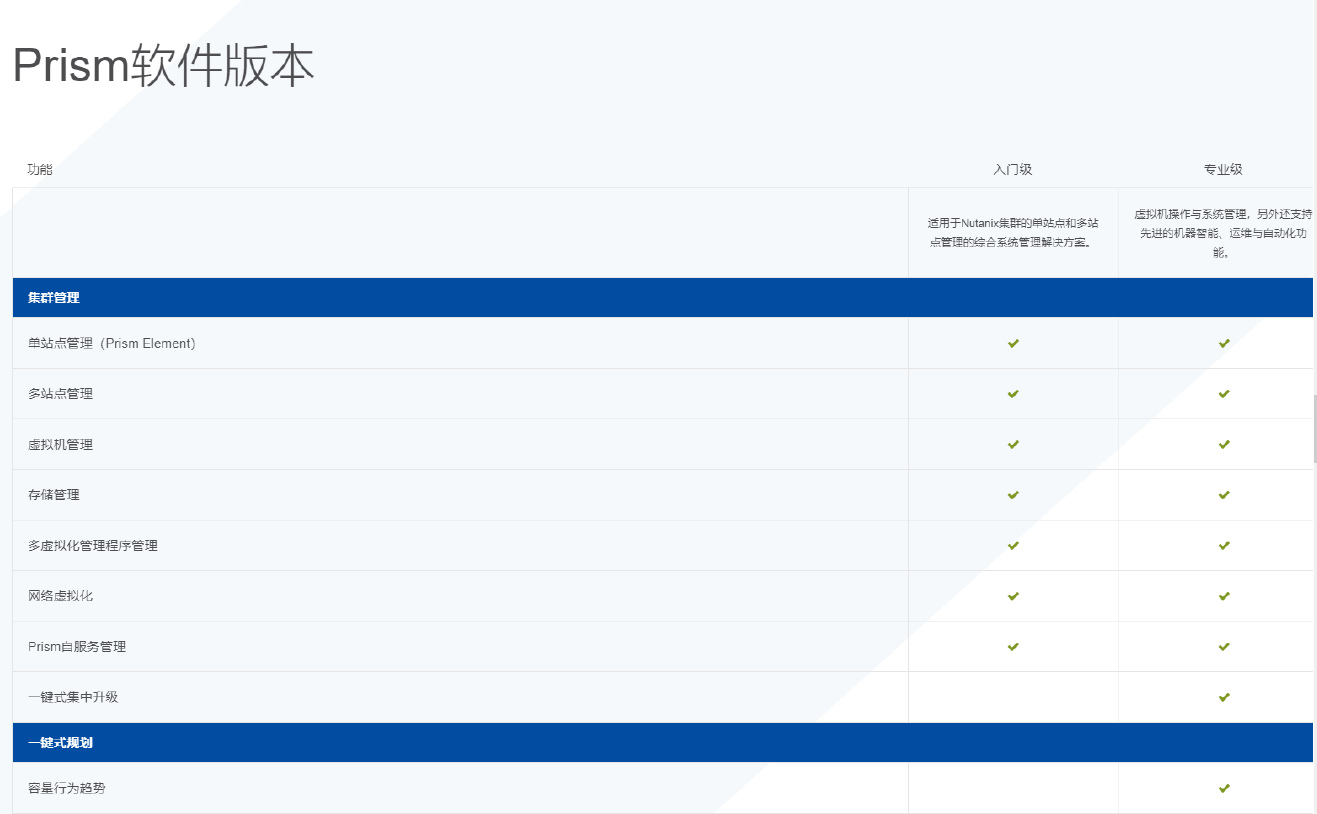The width and height of the screenshot is (1317, 814).
Task: Click the 存储管理 row label
Action: [54, 495]
